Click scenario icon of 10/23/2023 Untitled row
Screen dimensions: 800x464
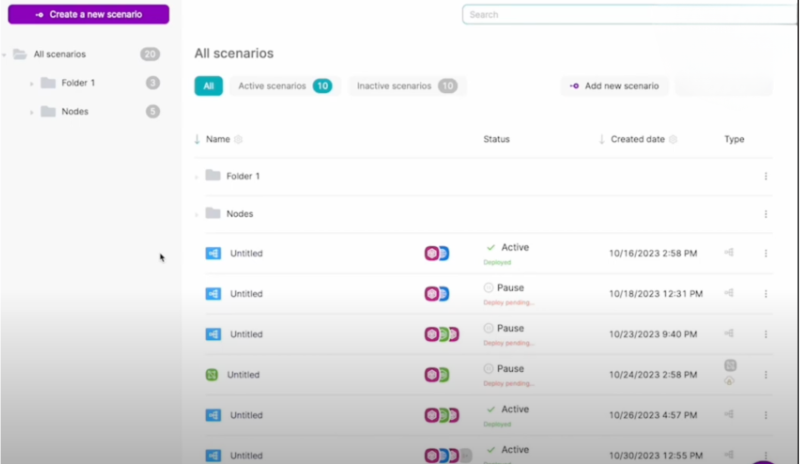[213, 334]
